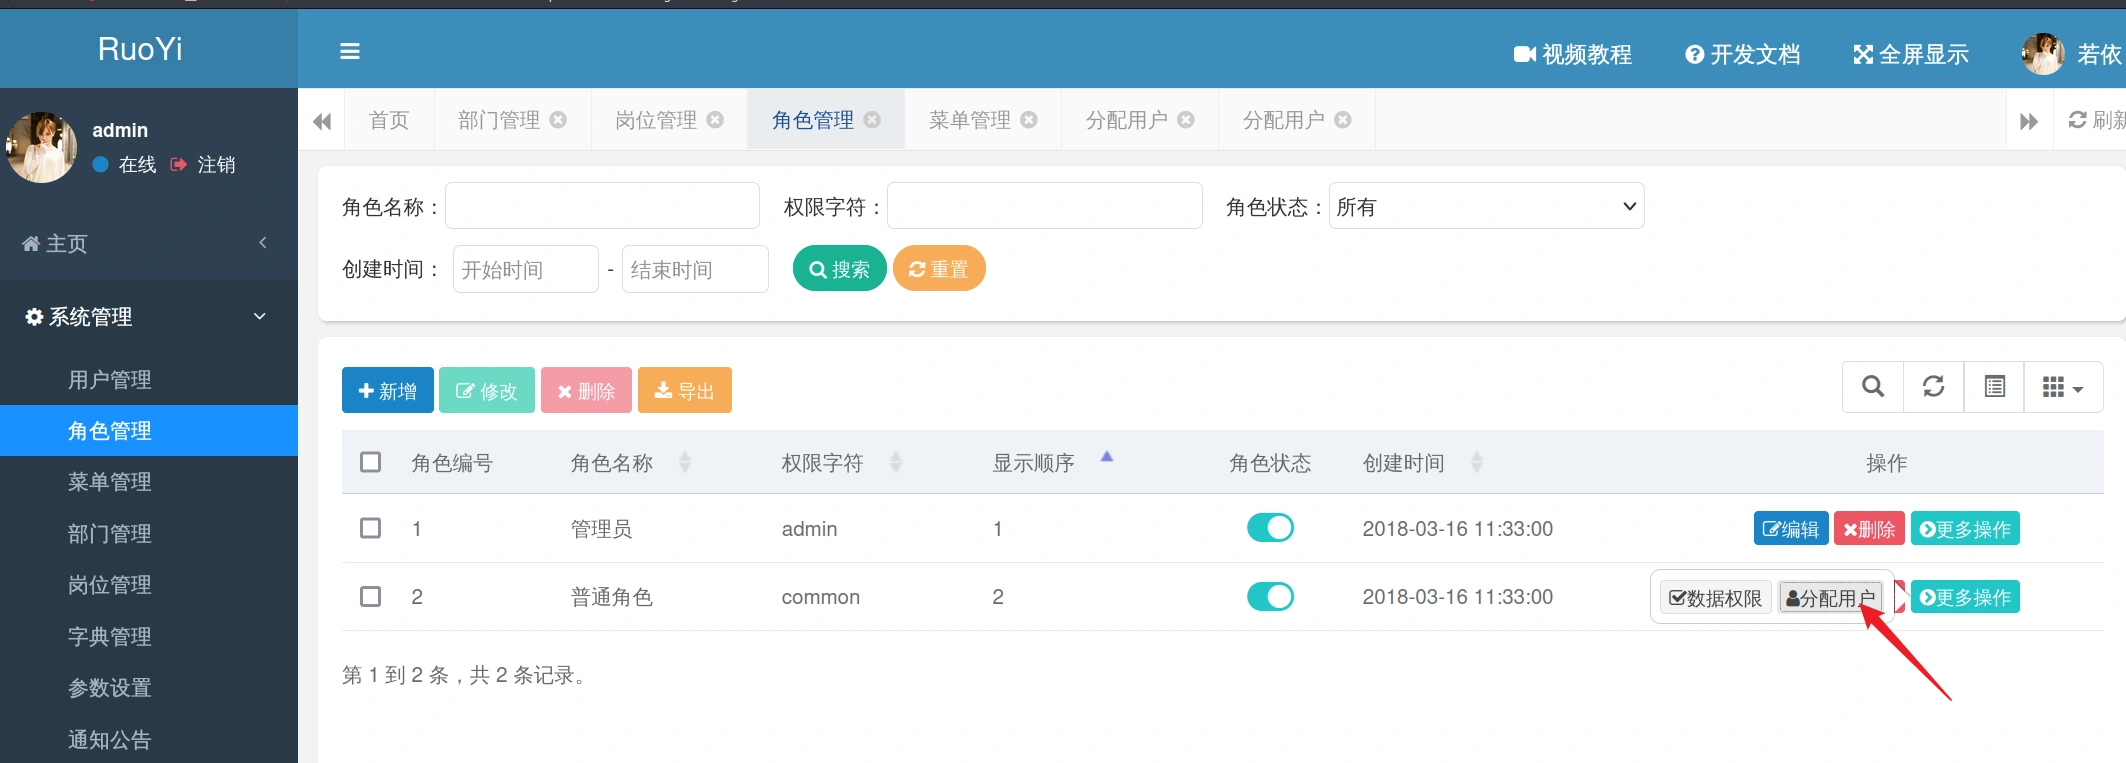
Task: Open the 角色状态 dropdown
Action: (x=1486, y=206)
